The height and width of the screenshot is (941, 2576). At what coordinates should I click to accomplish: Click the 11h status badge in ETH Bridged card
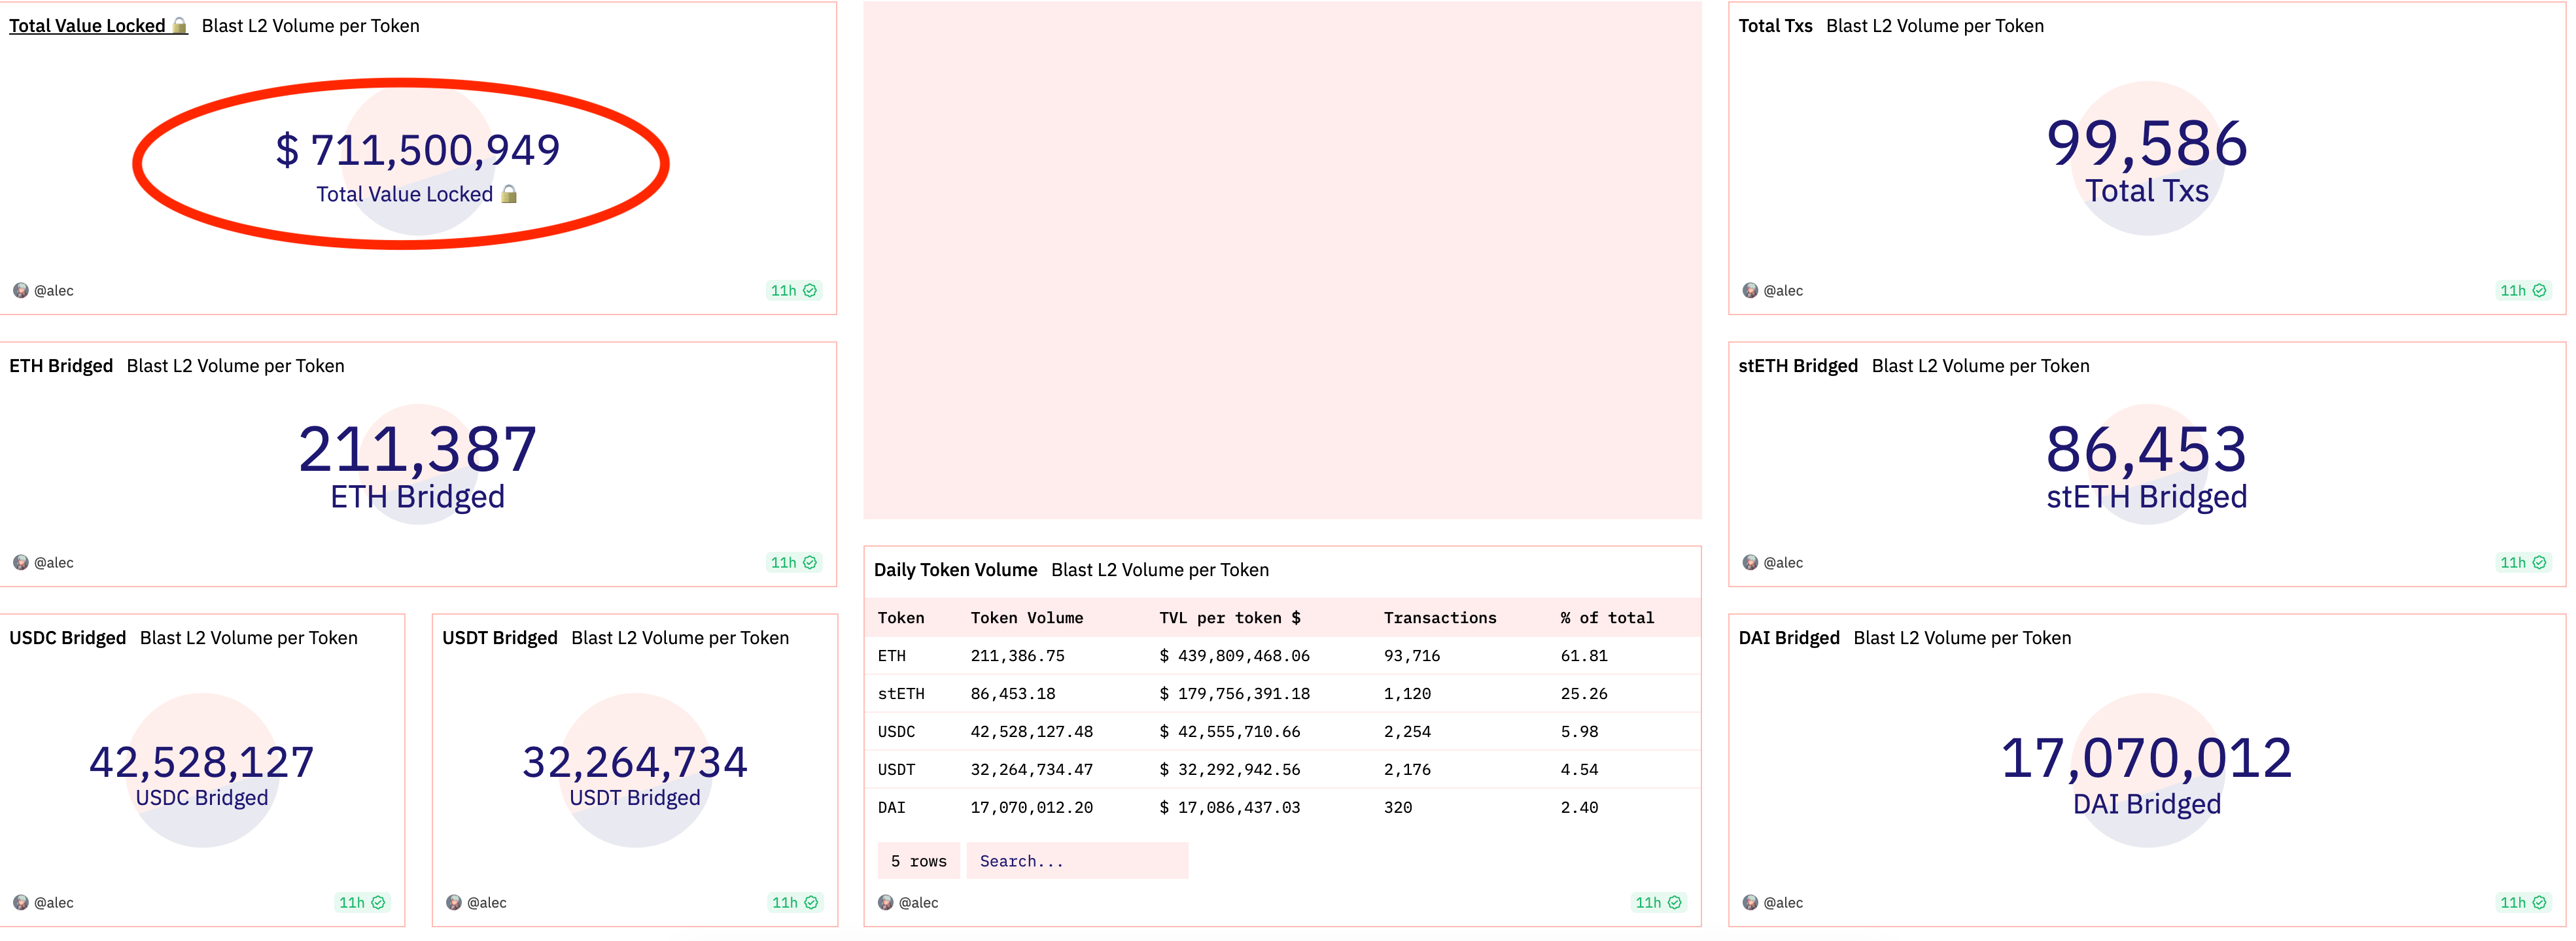794,563
